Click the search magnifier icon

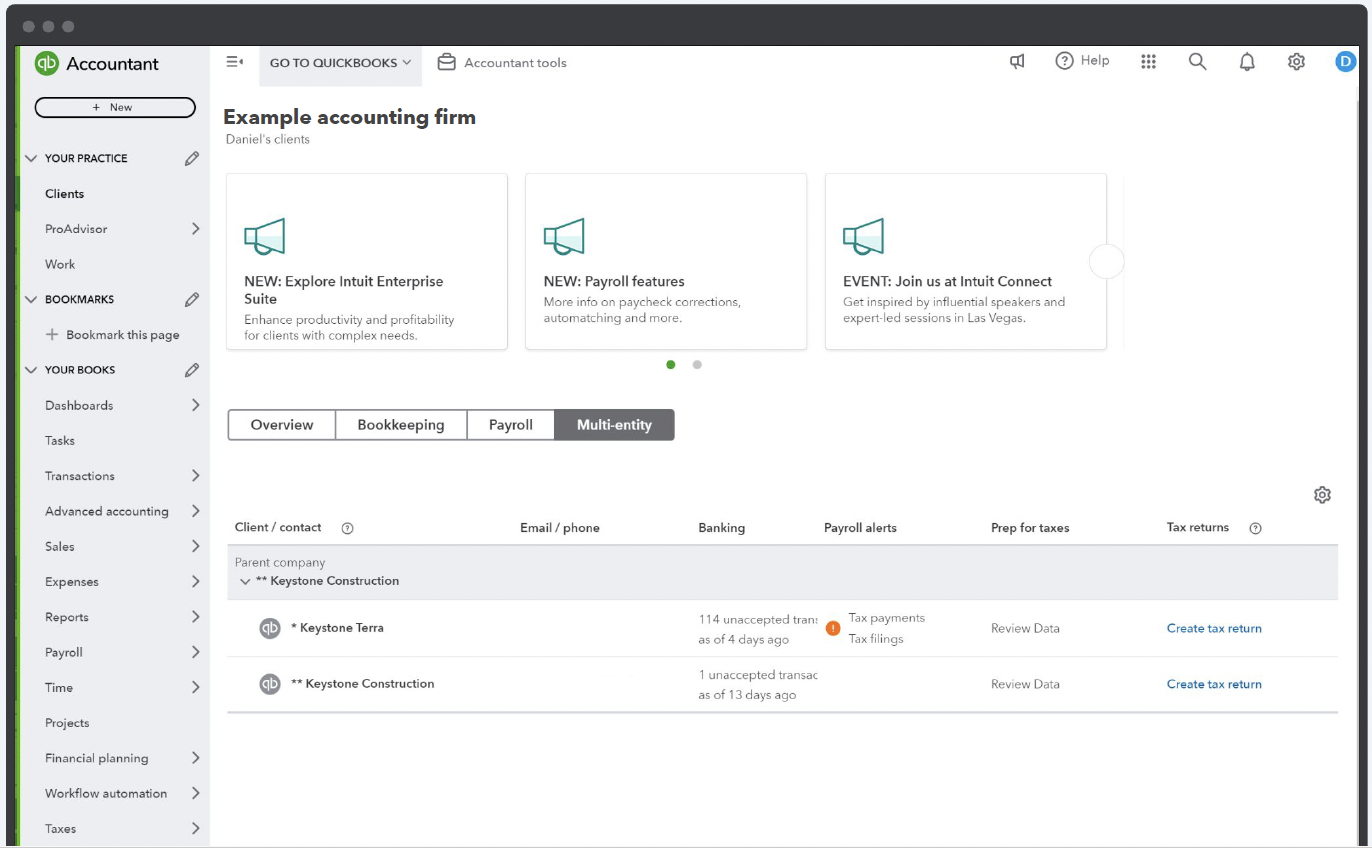(x=1197, y=62)
